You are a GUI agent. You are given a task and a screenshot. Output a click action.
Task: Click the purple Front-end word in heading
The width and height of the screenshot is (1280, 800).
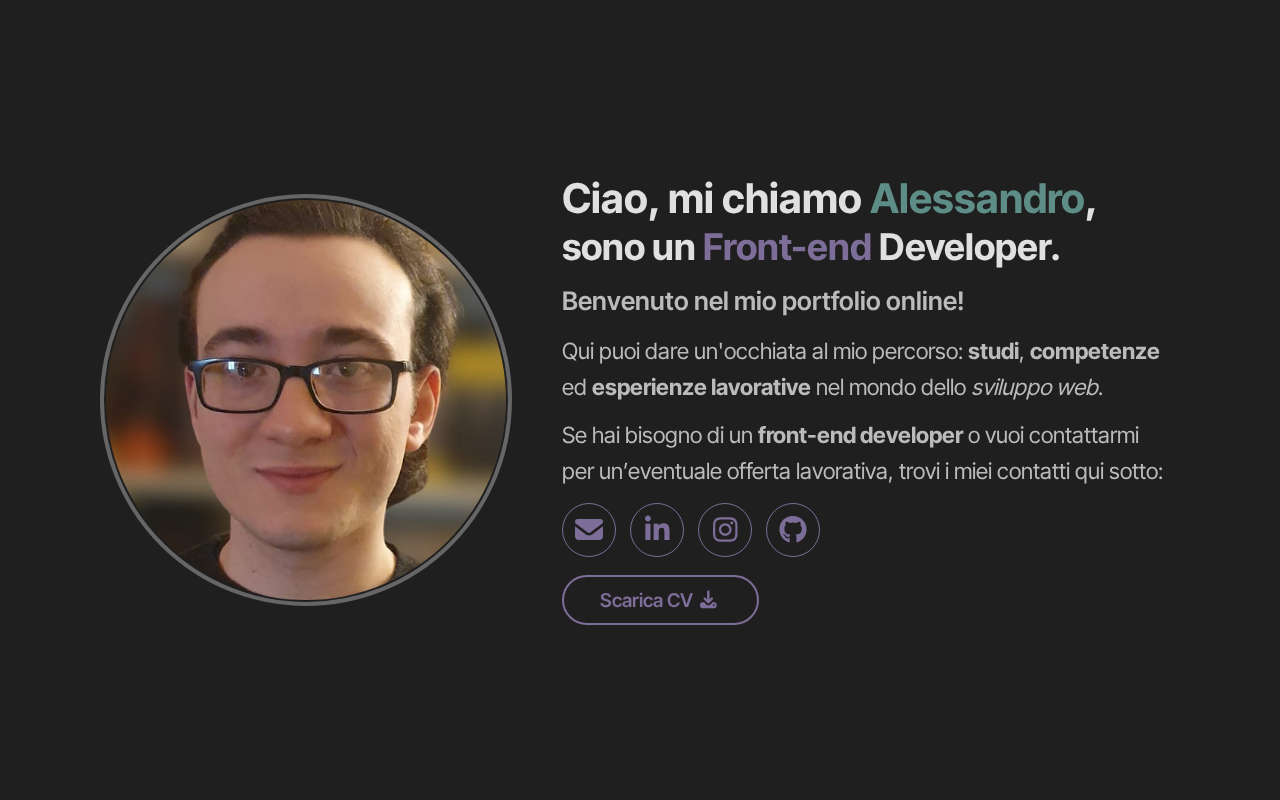tap(787, 247)
